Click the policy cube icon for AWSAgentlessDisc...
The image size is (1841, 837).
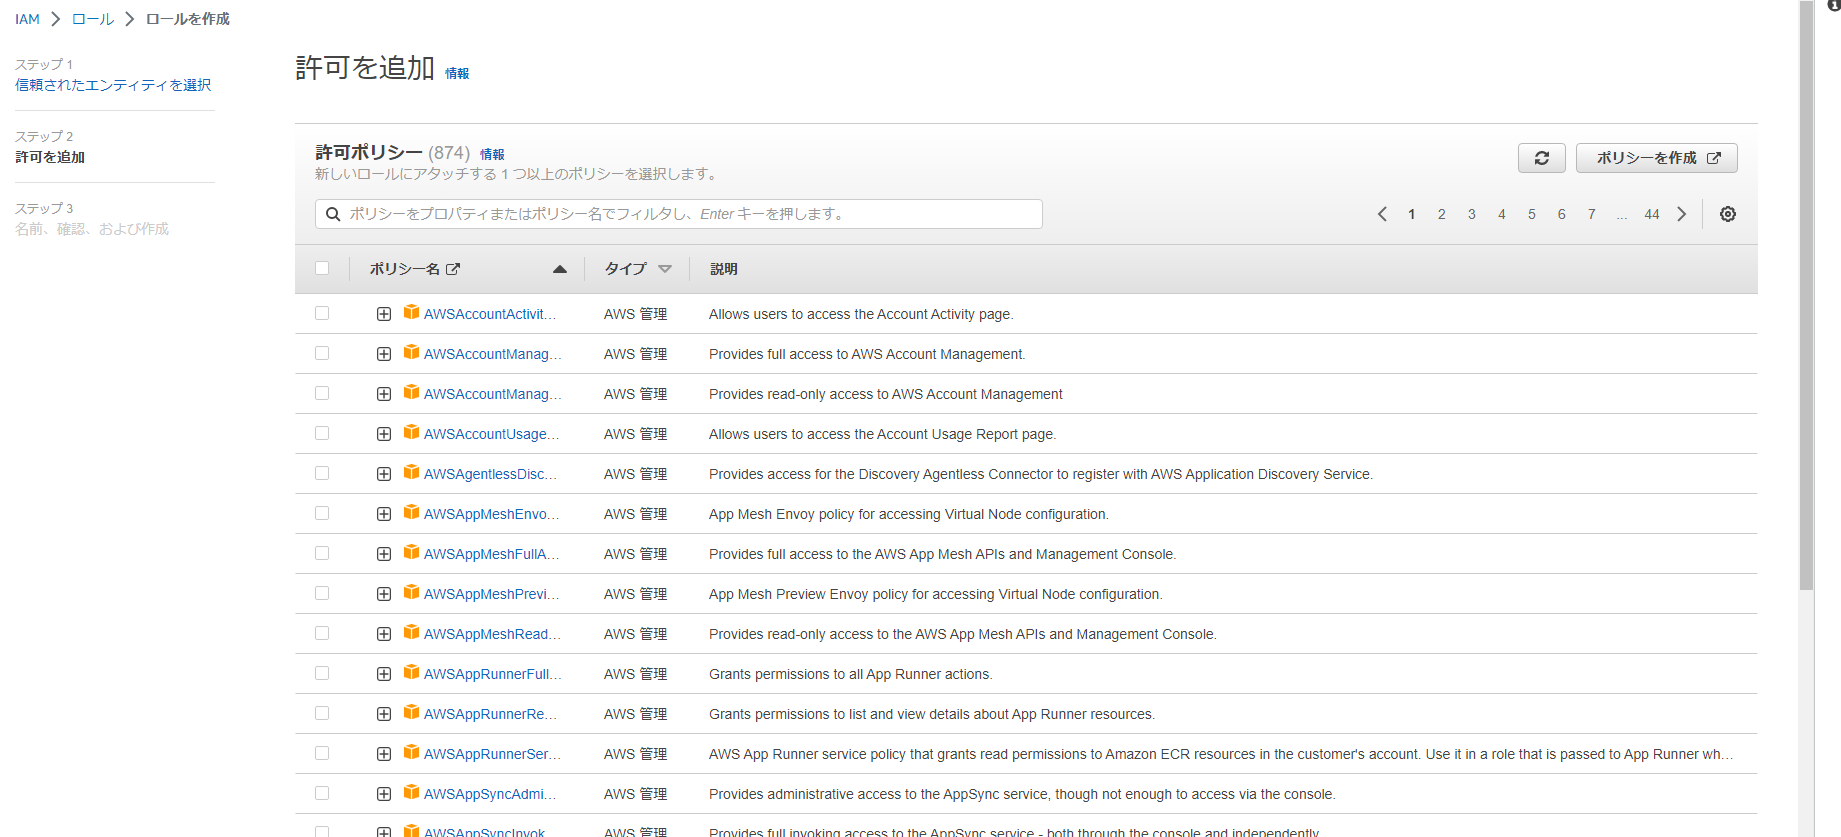(411, 473)
